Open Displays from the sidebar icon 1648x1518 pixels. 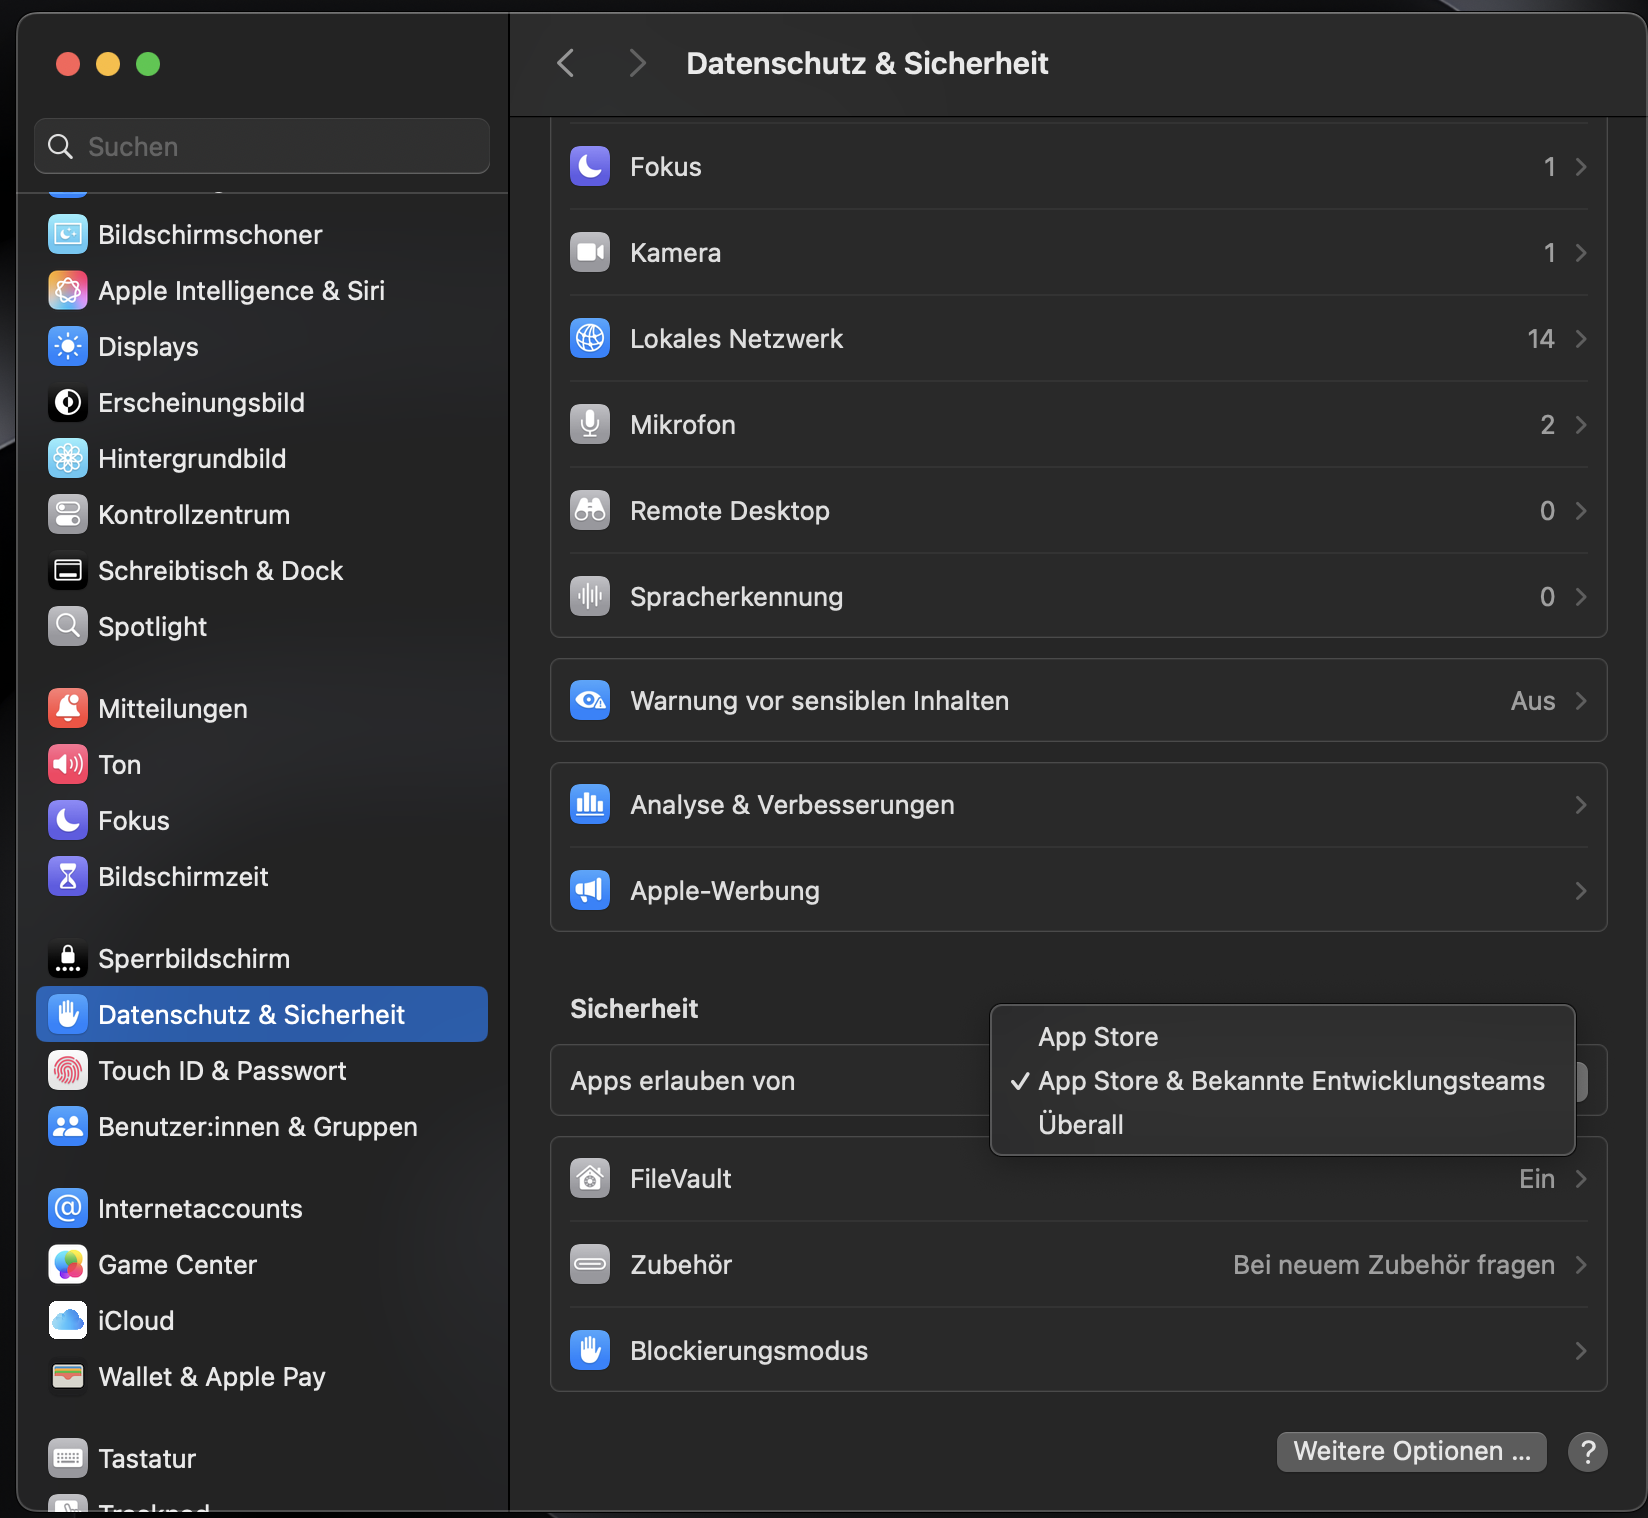coord(68,347)
